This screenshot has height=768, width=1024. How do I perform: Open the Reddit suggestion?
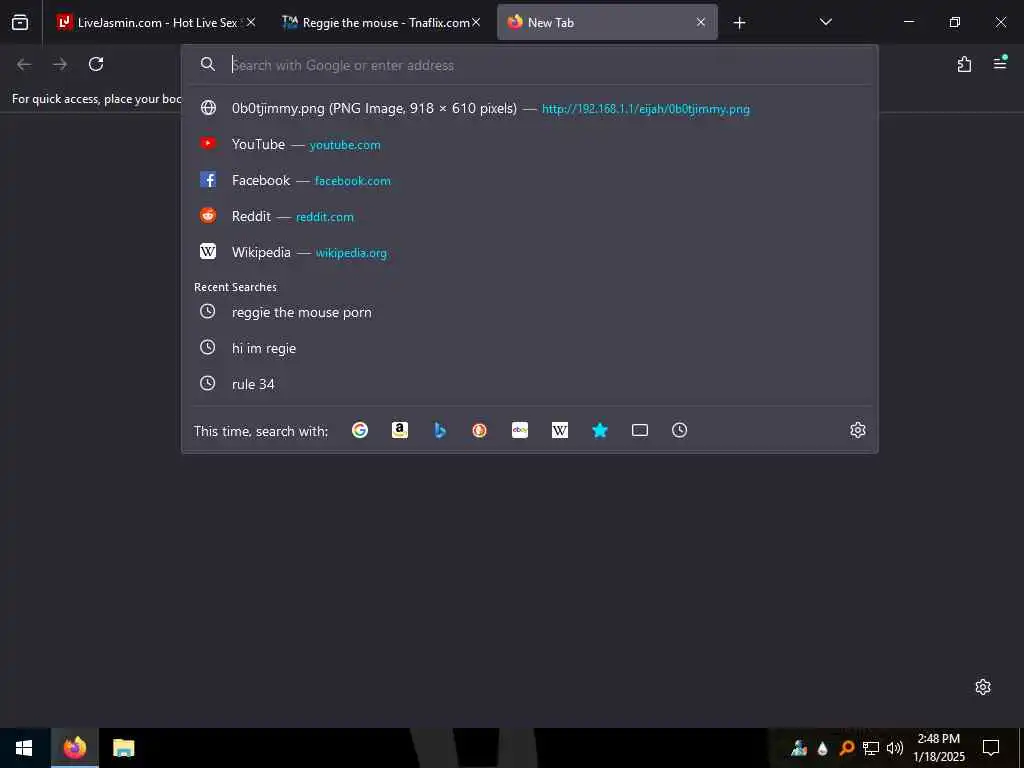click(530, 216)
